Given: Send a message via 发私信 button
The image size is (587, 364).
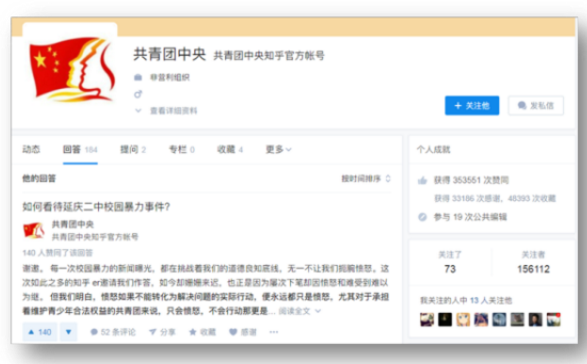Looking at the screenshot, I should coord(536,106).
